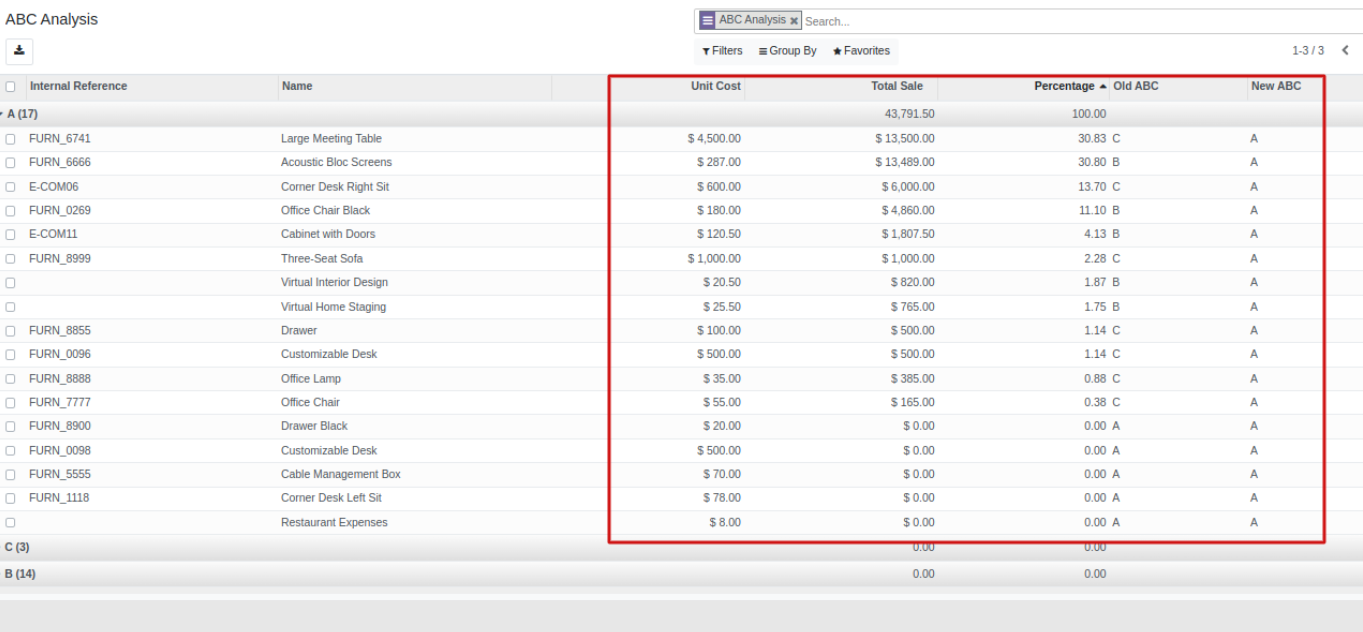This screenshot has width=1363, height=632.
Task: Click the Percentage sort arrow indicator
Action: [1103, 87]
